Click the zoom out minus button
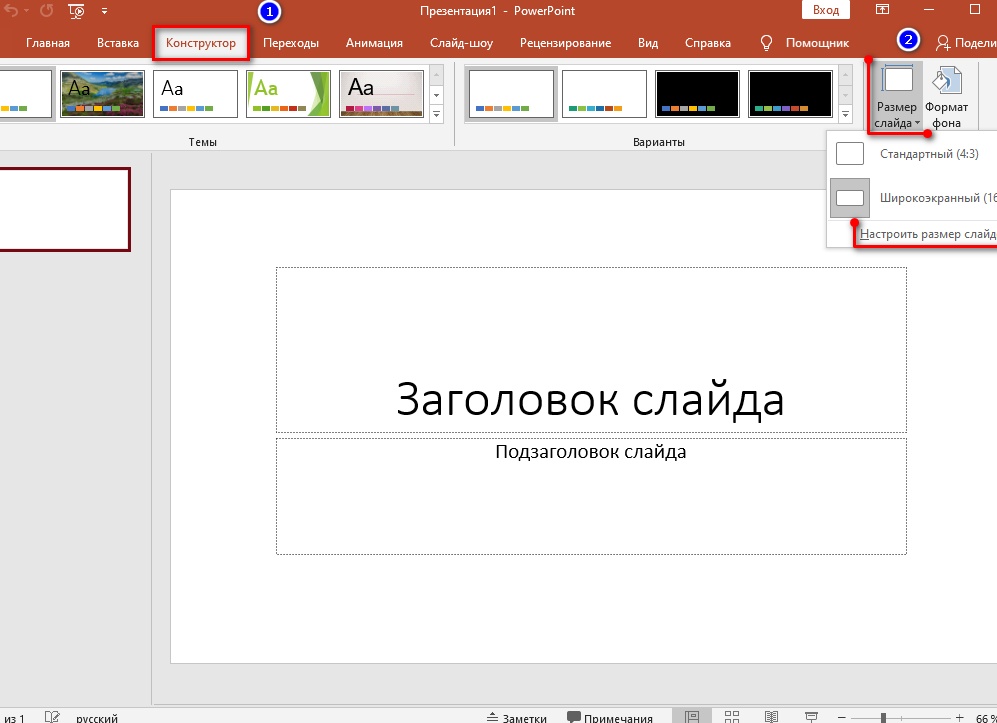Image resolution: width=997 pixels, height=723 pixels. pyautogui.click(x=842, y=718)
